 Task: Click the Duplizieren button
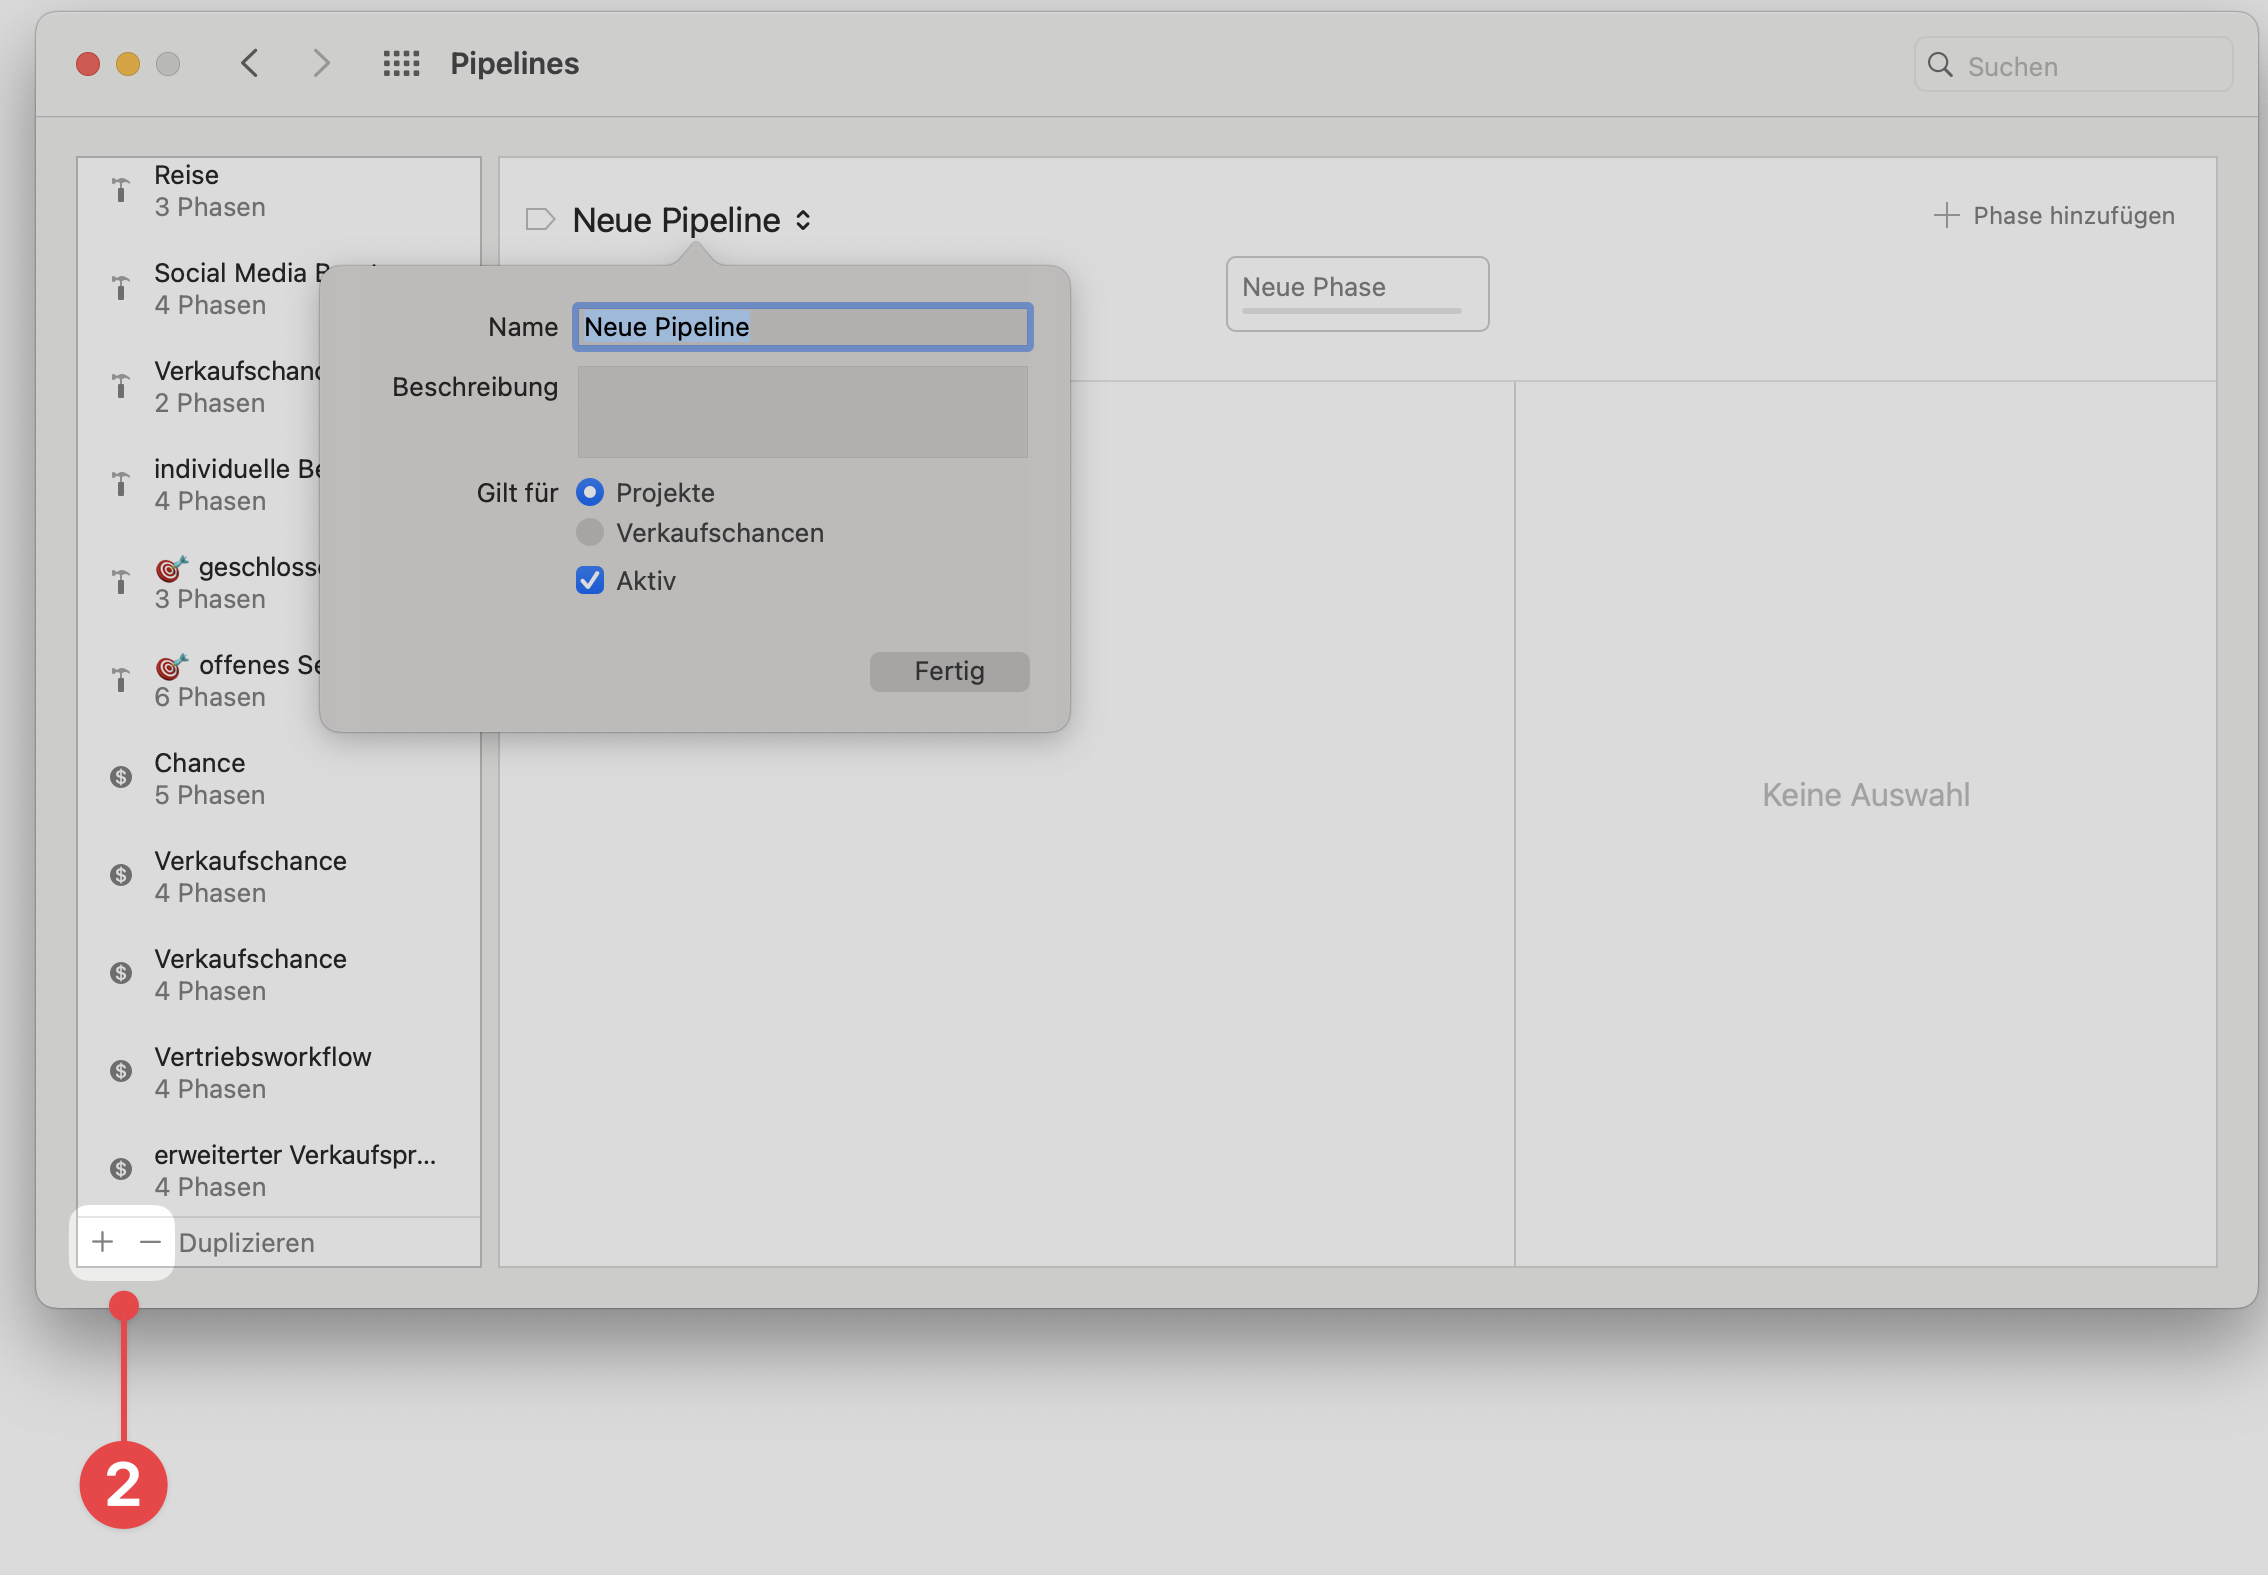(x=247, y=1242)
